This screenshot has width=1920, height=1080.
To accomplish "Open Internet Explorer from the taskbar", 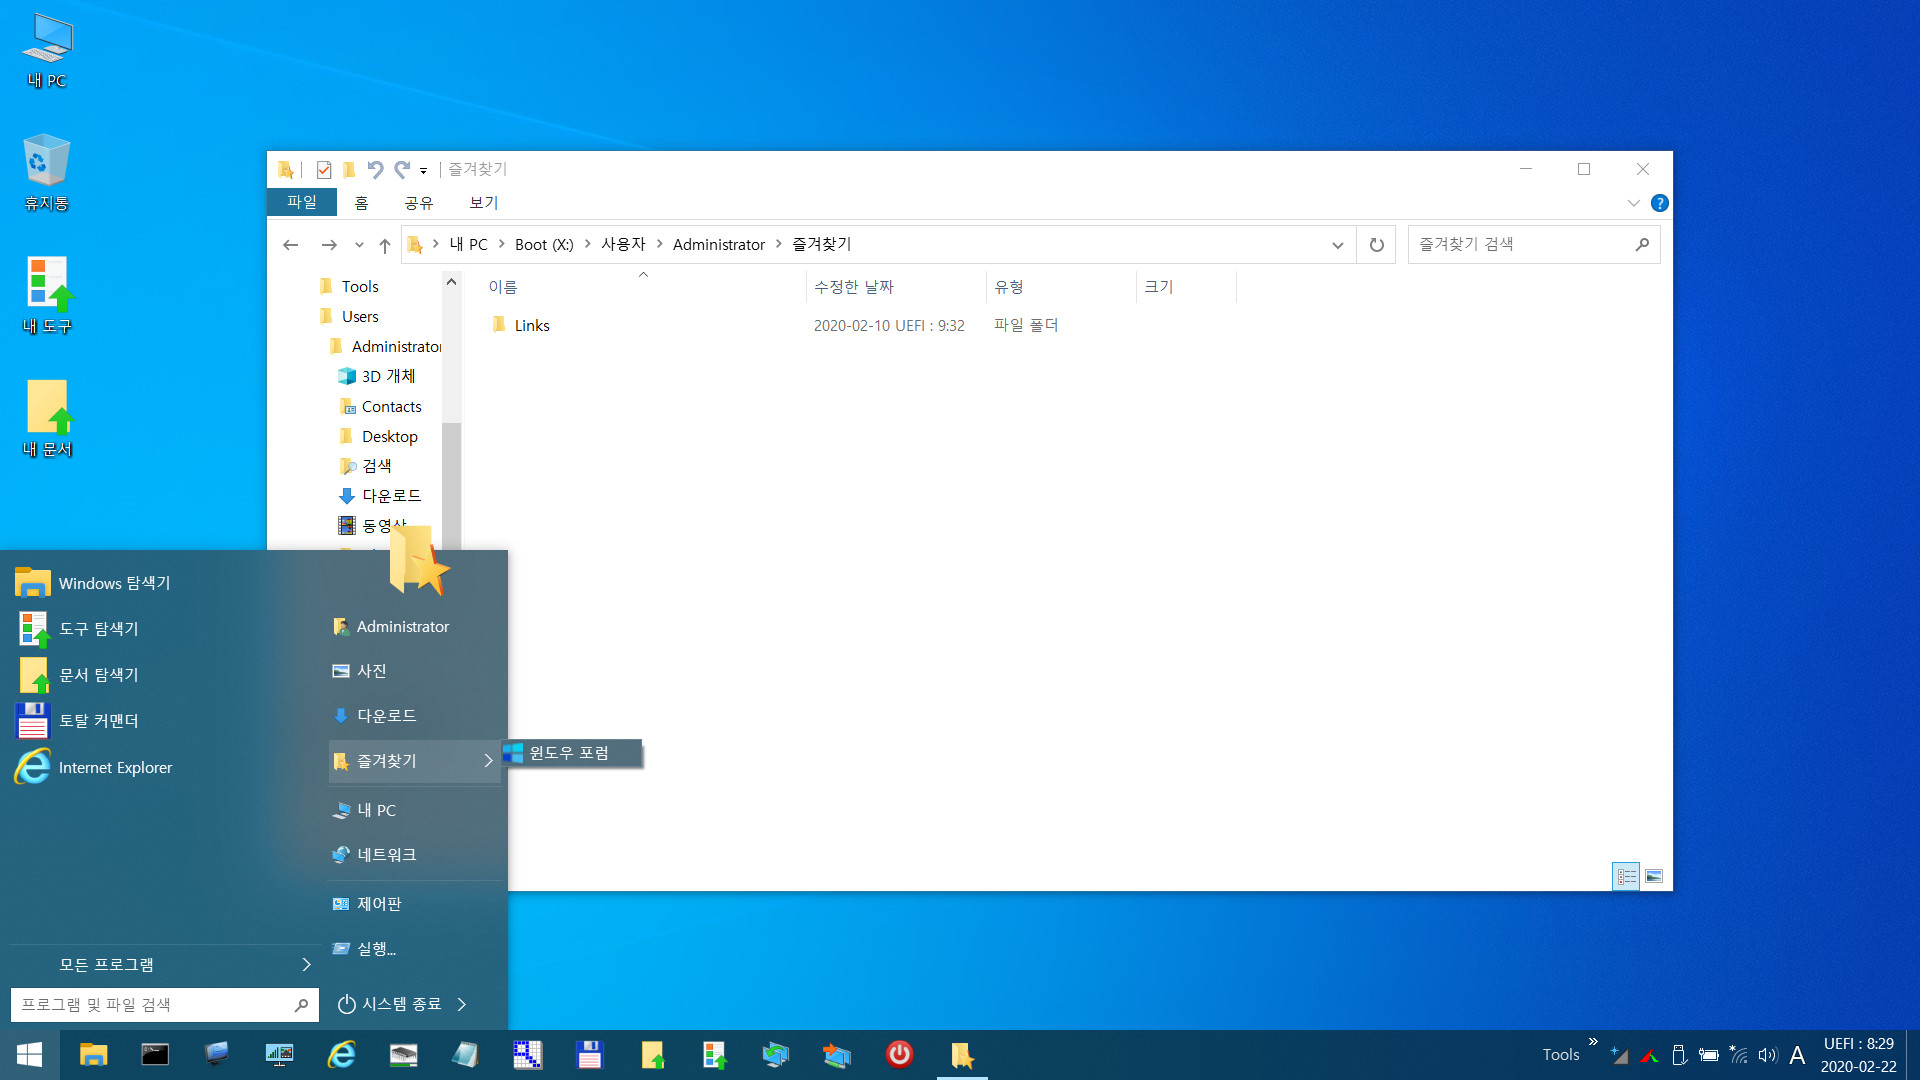I will 341,1055.
